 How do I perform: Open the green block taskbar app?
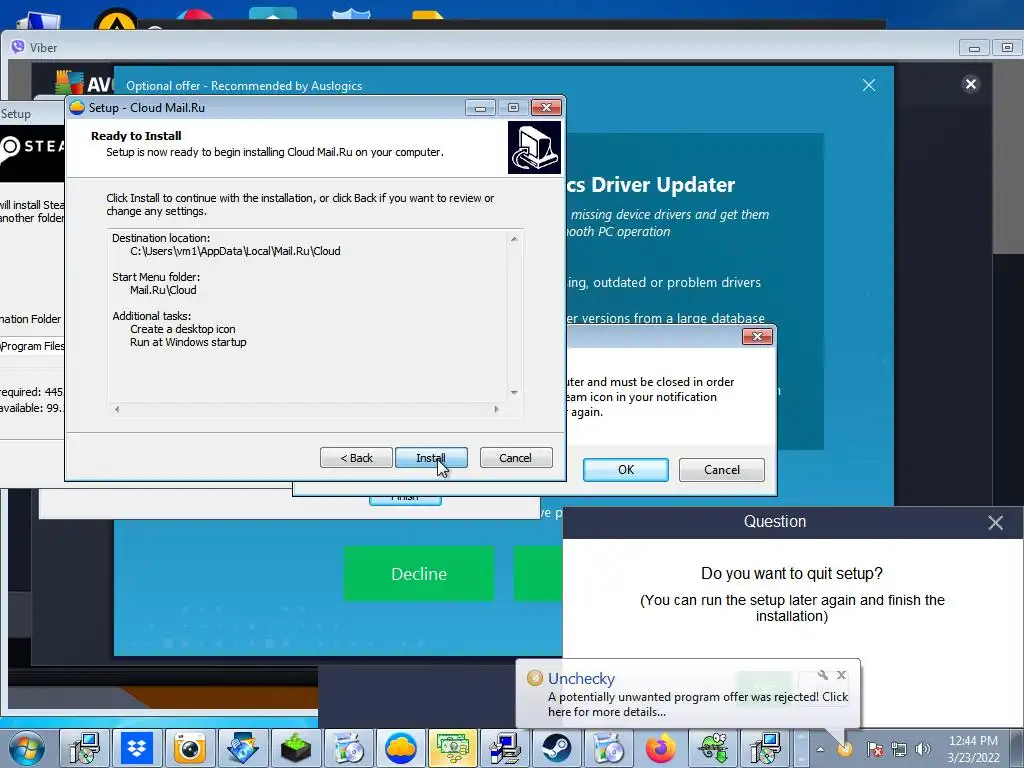pos(295,748)
